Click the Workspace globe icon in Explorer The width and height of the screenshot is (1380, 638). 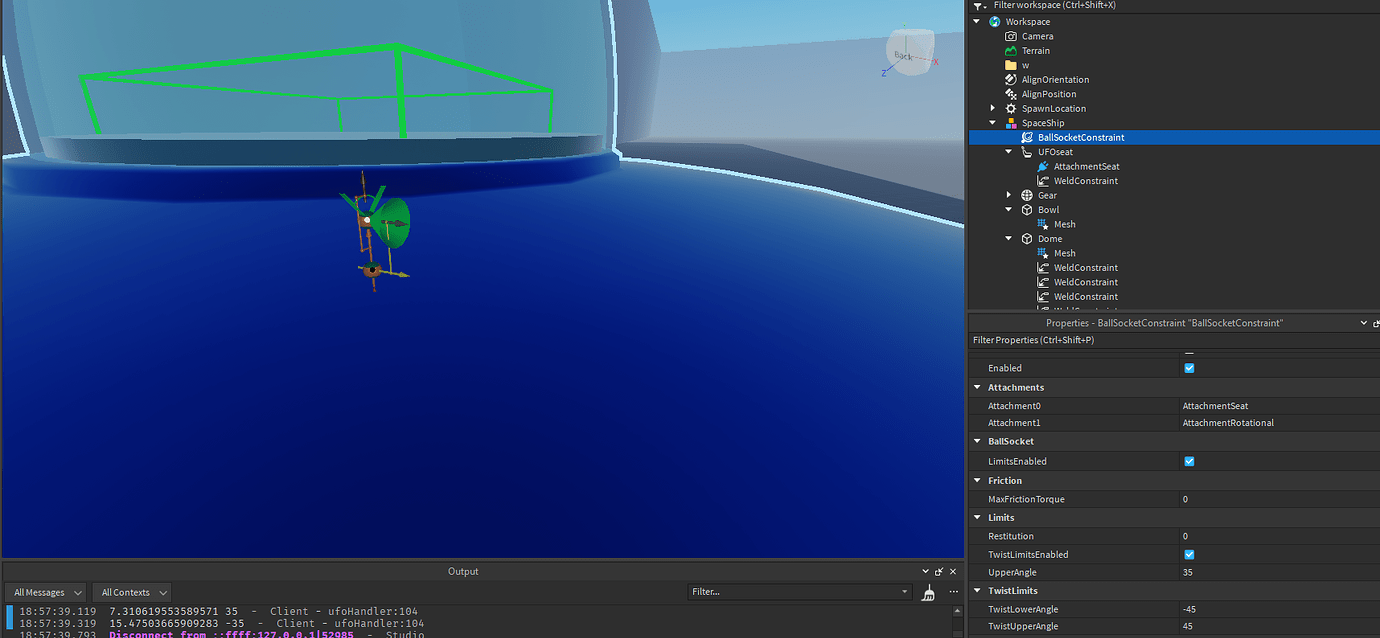[x=994, y=22]
